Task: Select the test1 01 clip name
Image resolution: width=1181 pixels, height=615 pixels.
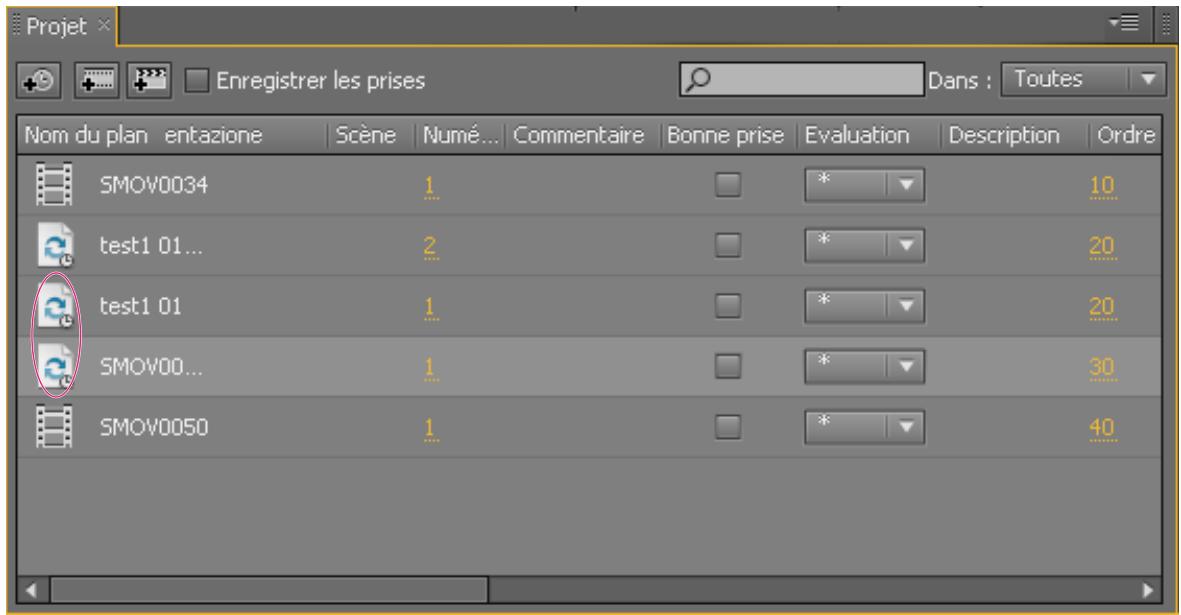Action: pyautogui.click(x=140, y=306)
